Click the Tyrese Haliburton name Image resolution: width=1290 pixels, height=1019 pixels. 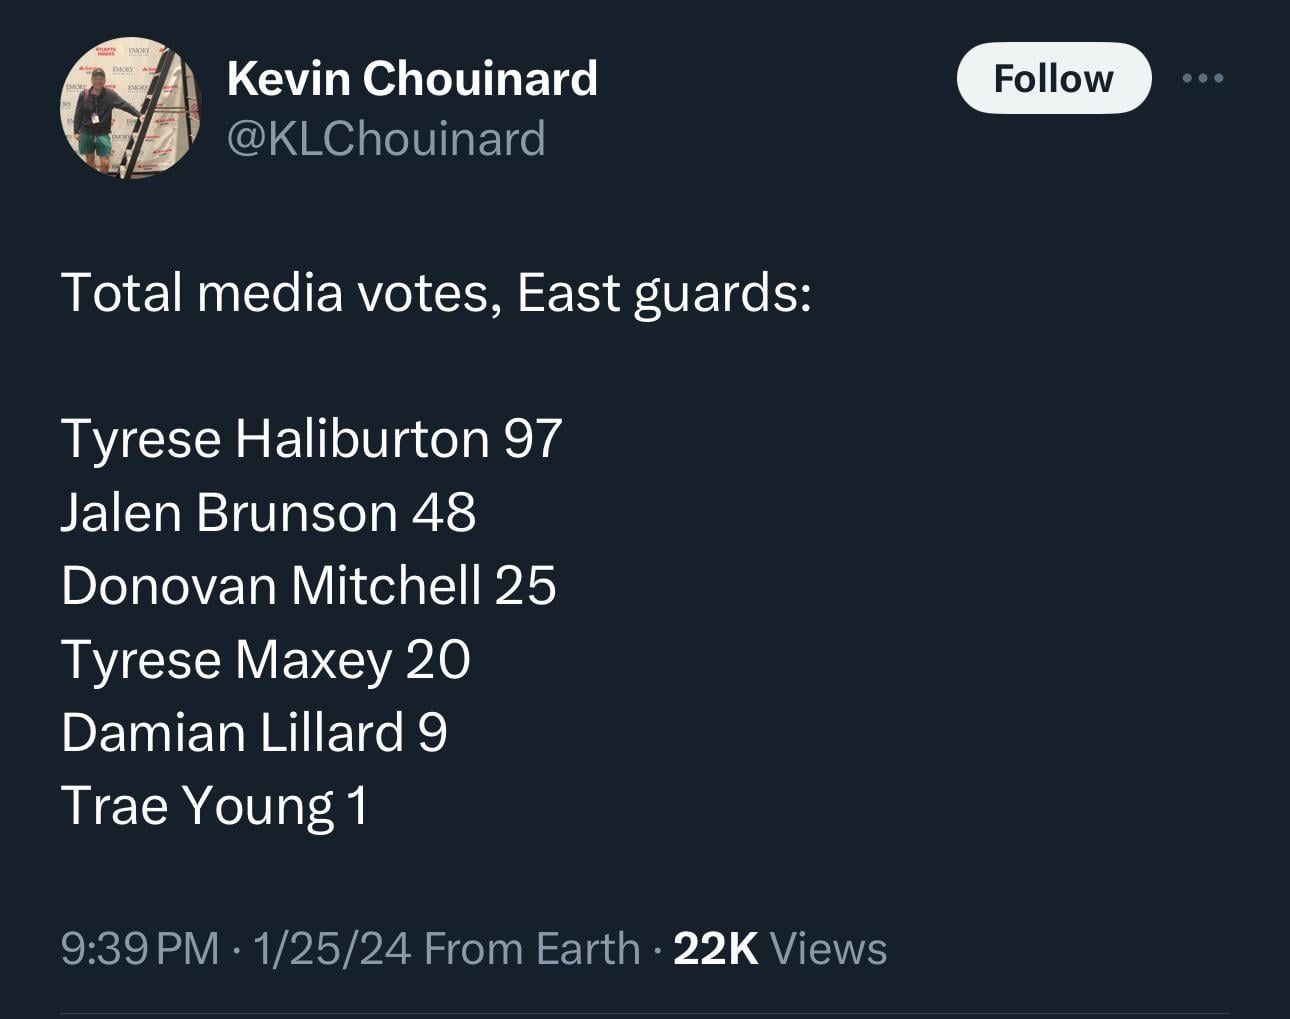pos(275,439)
